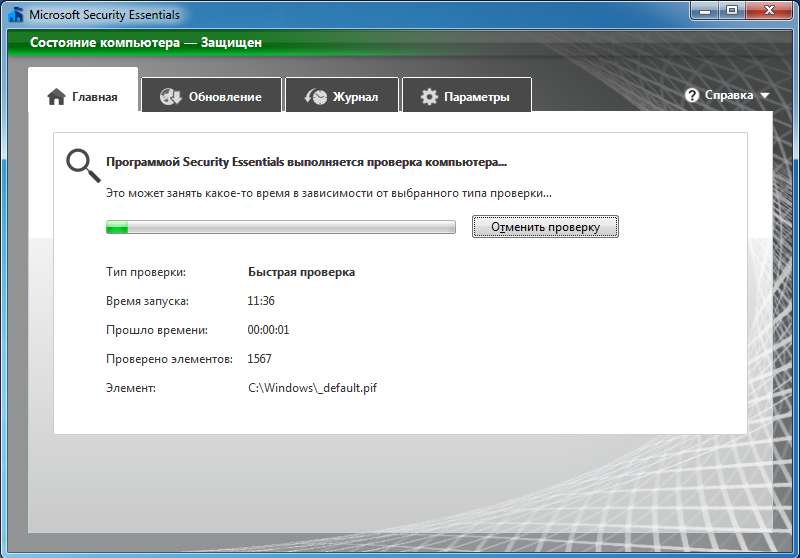The width and height of the screenshot is (800, 558).
Task: Click the question mark help icon
Action: pyautogui.click(x=692, y=95)
